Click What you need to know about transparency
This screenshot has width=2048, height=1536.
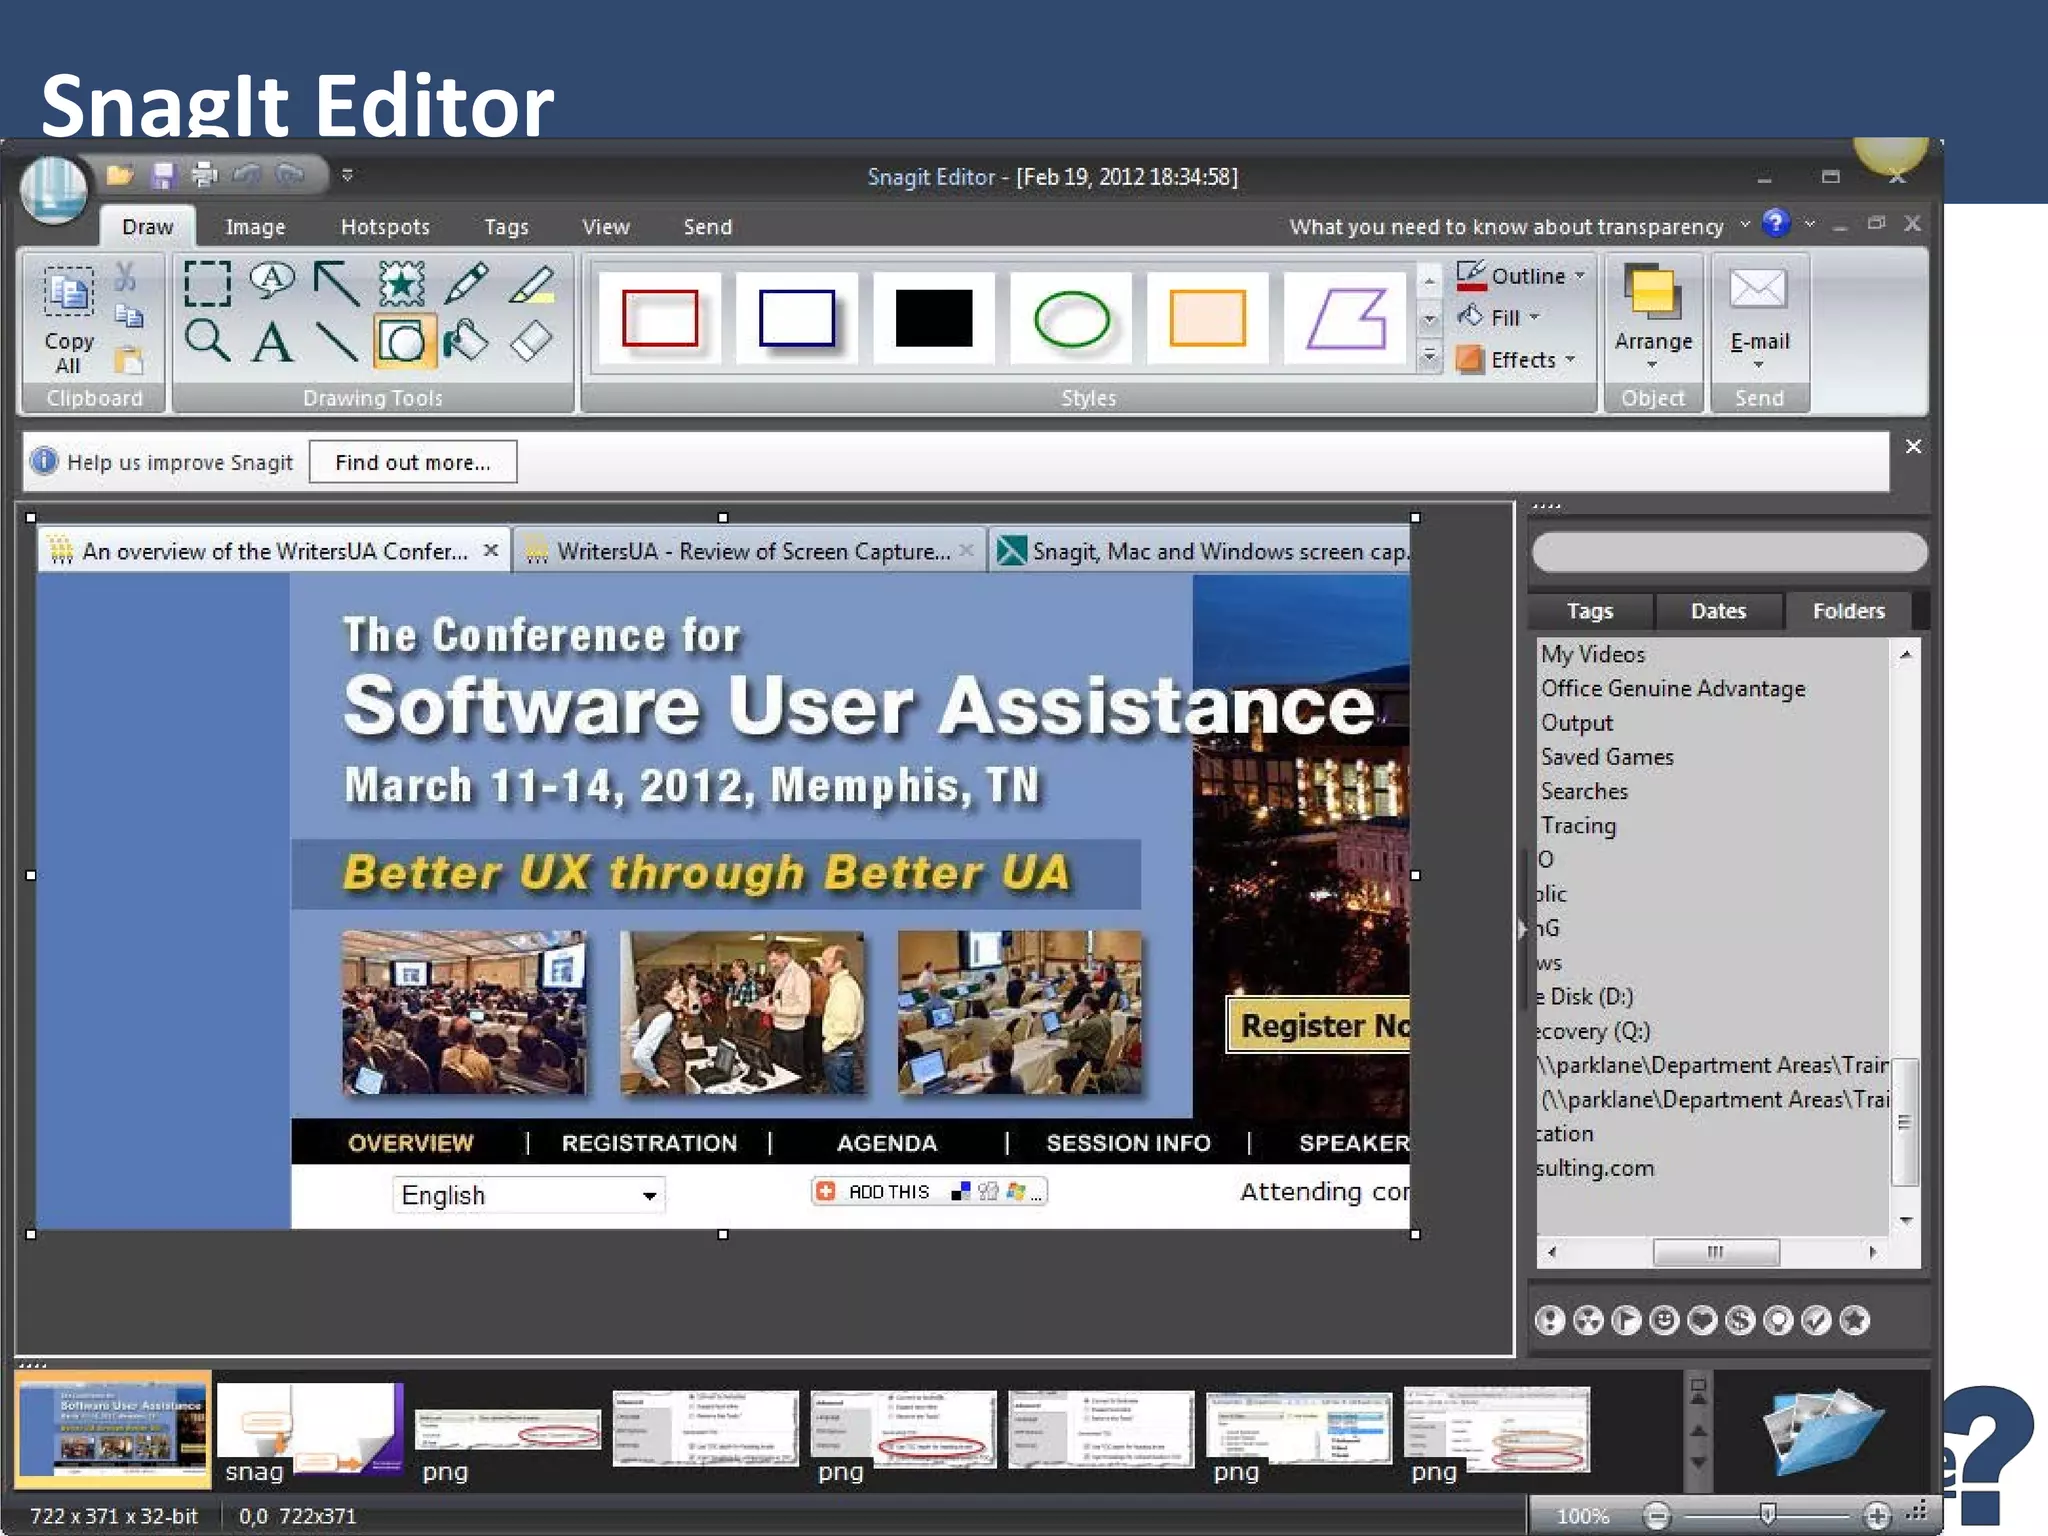[1506, 227]
